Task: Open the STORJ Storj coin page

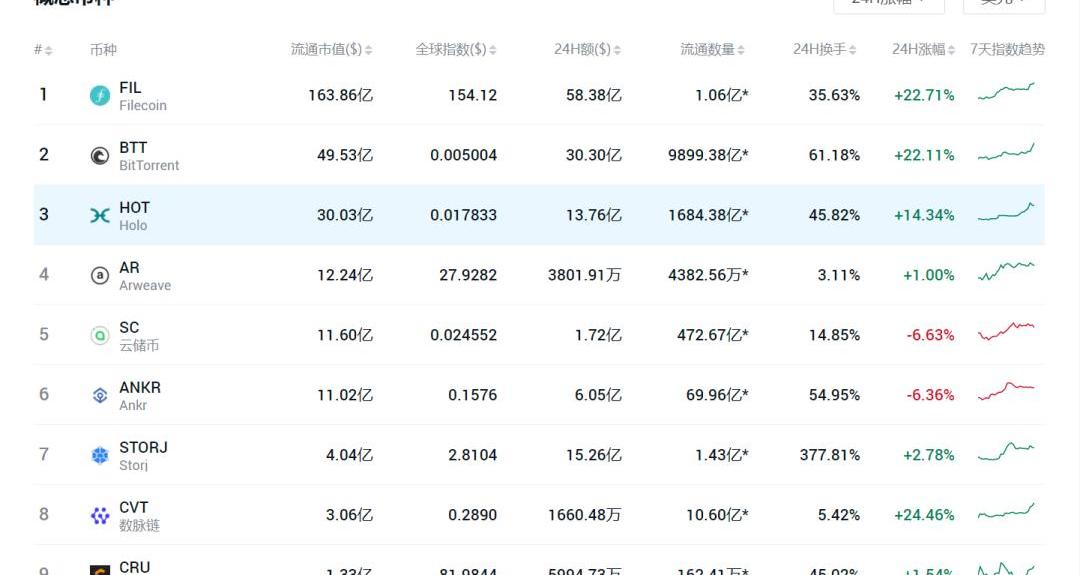Action: (143, 456)
